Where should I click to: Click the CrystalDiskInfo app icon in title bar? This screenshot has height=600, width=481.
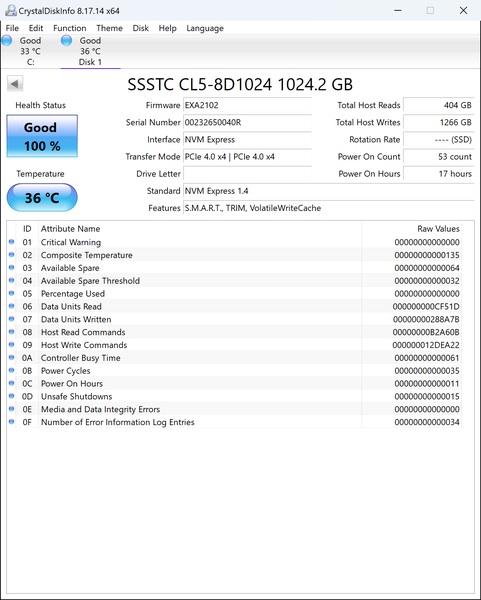coord(11,10)
